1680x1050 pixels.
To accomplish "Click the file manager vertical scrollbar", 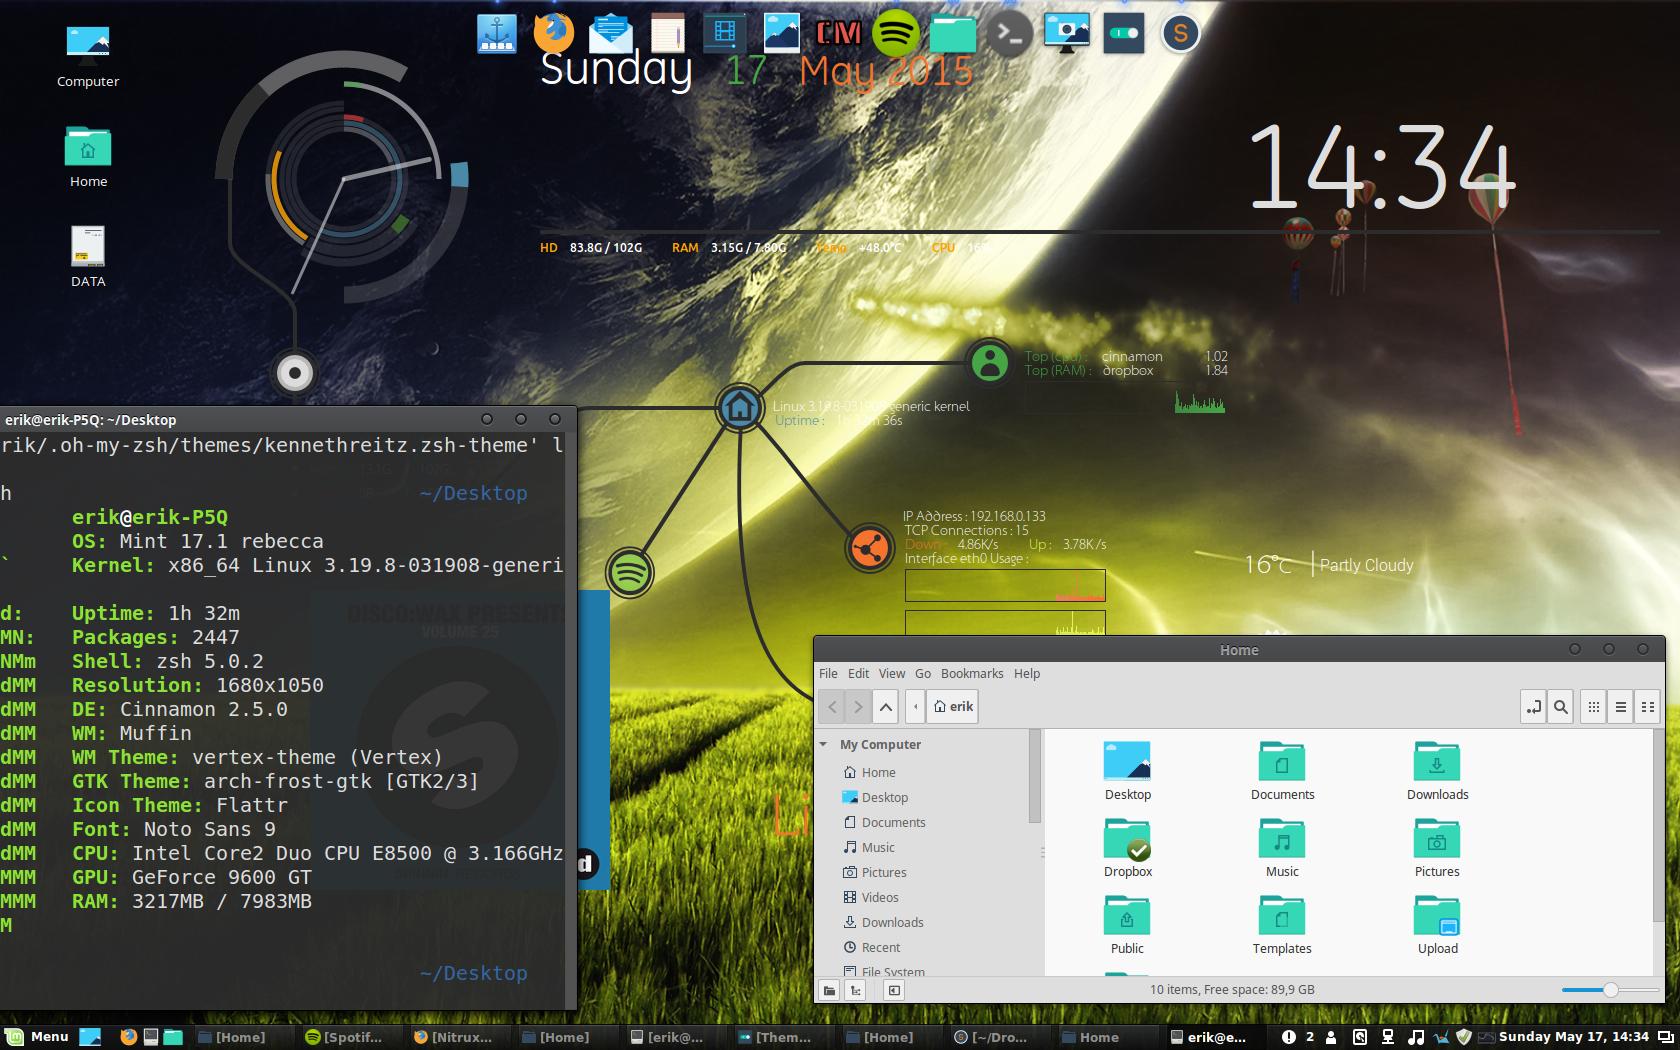I will click(1659, 825).
